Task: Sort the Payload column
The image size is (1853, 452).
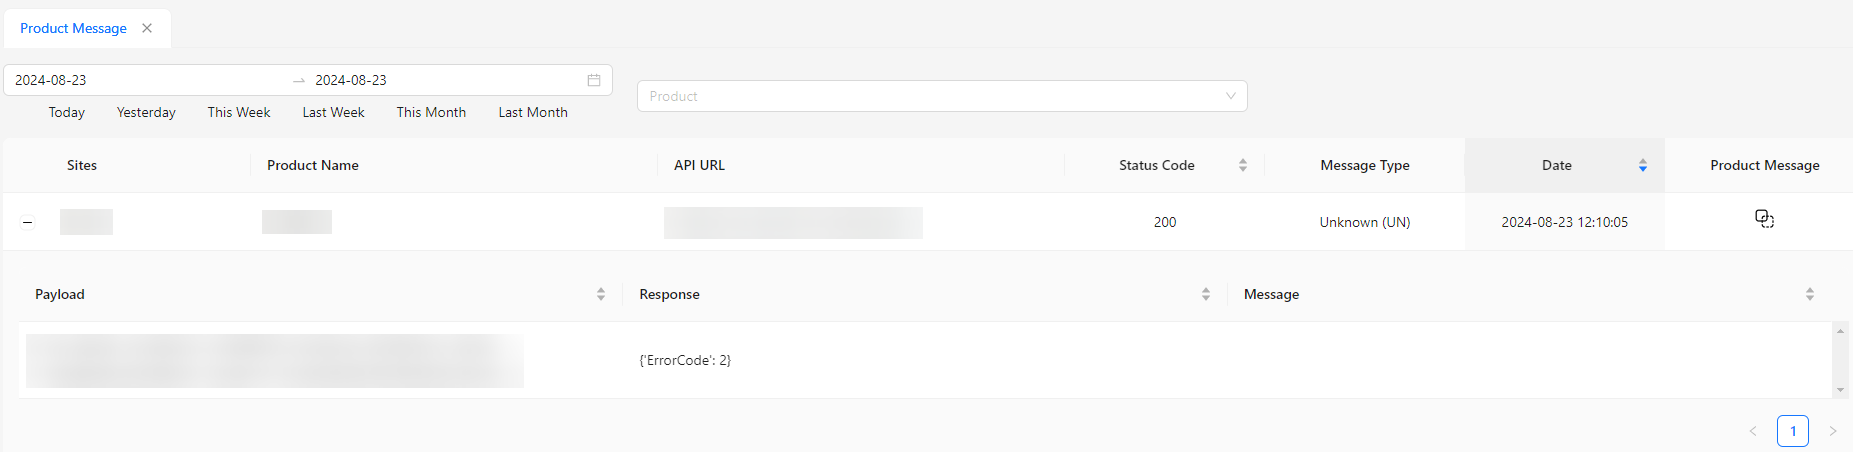Action: click(x=600, y=294)
